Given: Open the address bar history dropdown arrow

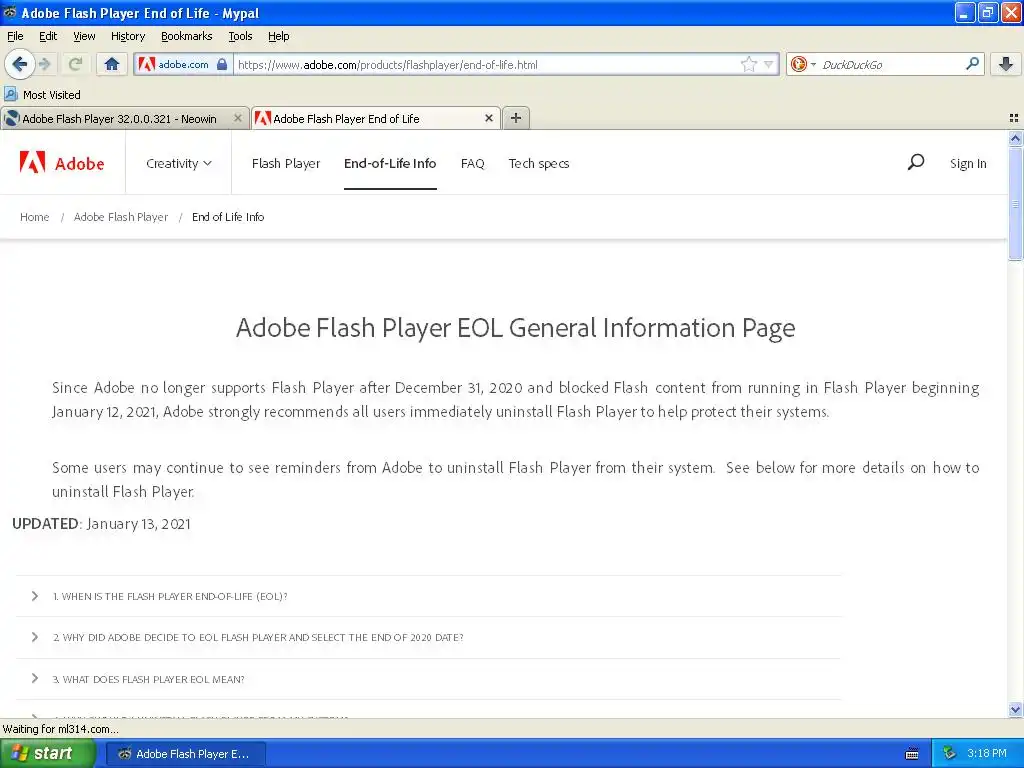Looking at the screenshot, I should (769, 64).
